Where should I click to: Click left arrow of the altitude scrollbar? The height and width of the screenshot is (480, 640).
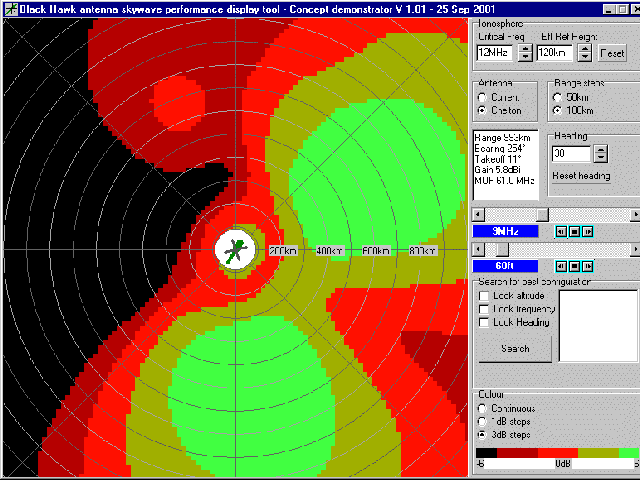(x=478, y=249)
